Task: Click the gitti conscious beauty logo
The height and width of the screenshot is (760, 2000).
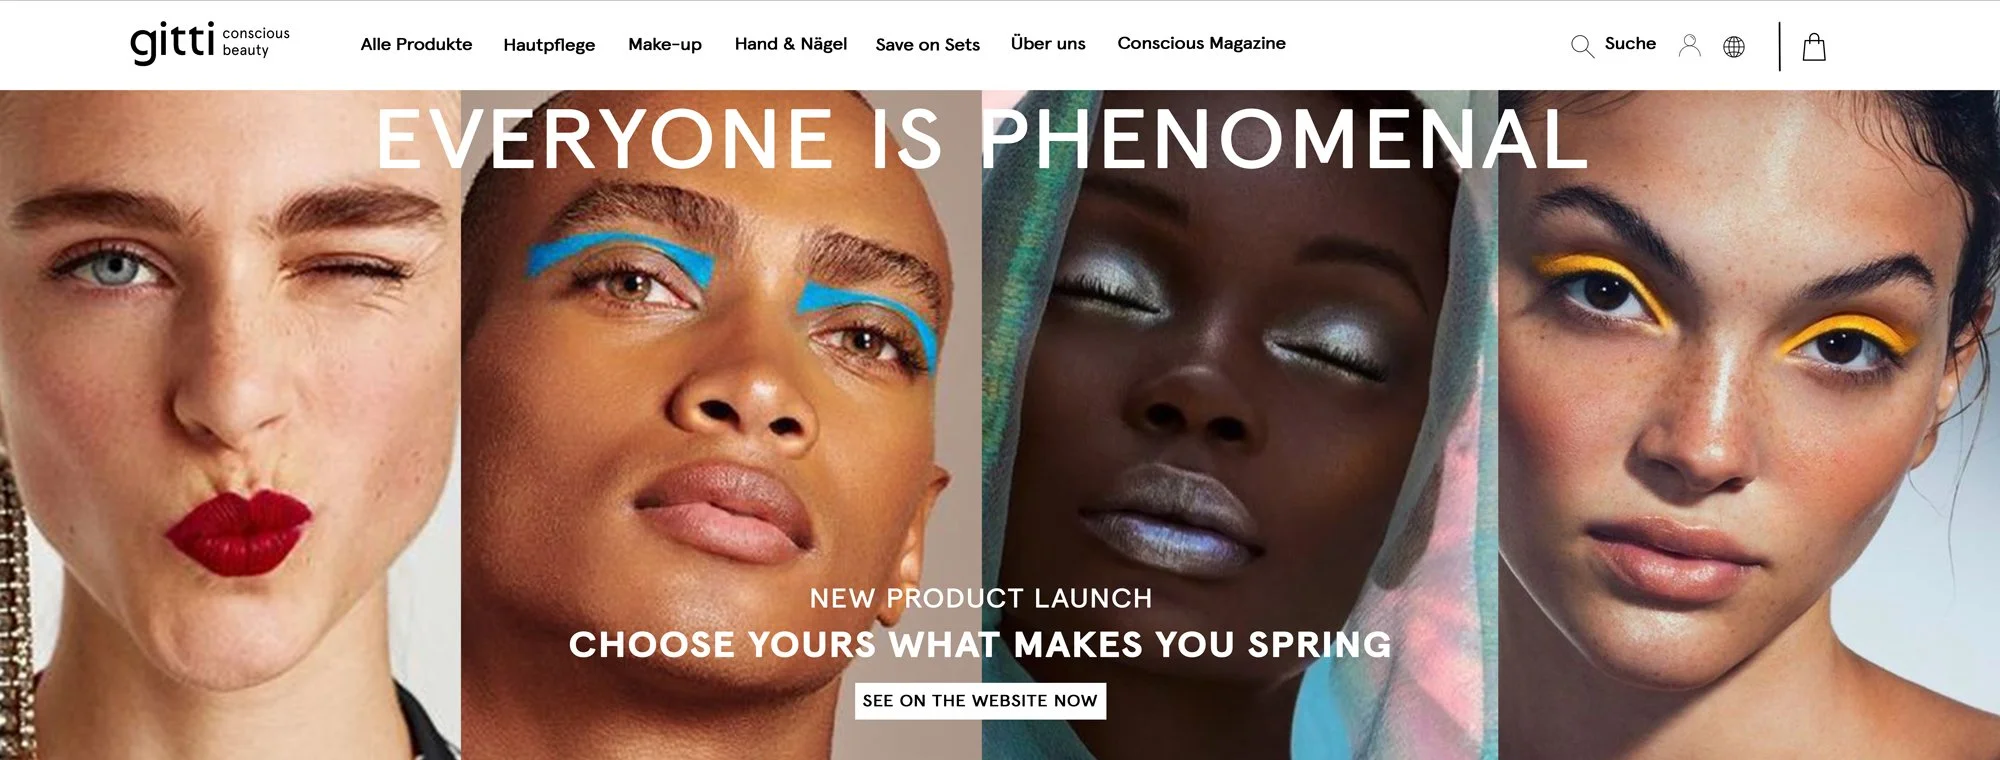Action: pyautogui.click(x=210, y=43)
